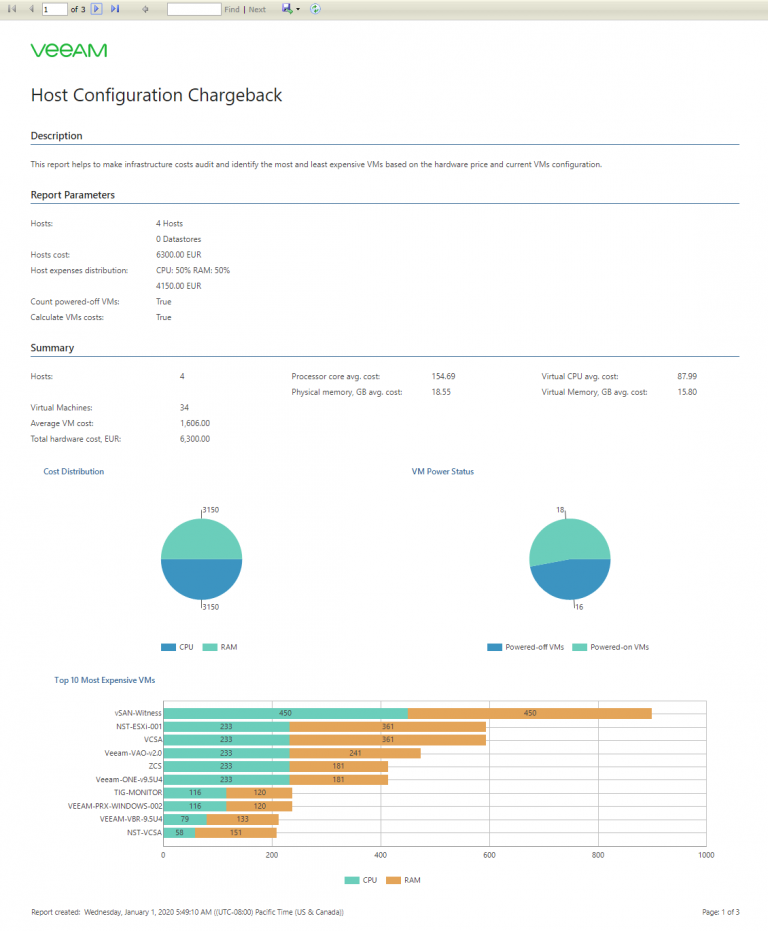Refresh the report with circular arrows icon
The width and height of the screenshot is (768, 931).
click(315, 9)
